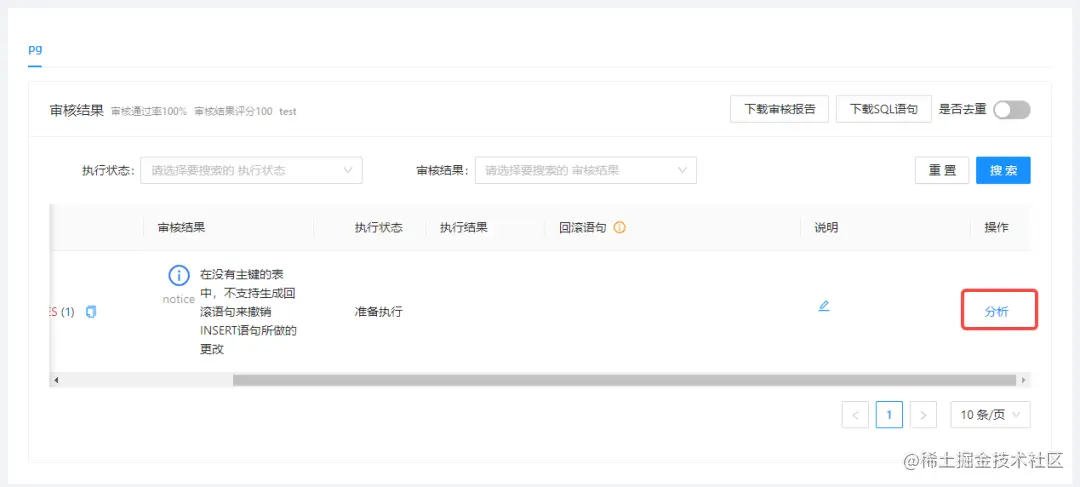Click the scrollbar left arrow
The width and height of the screenshot is (1080, 487).
(x=56, y=380)
